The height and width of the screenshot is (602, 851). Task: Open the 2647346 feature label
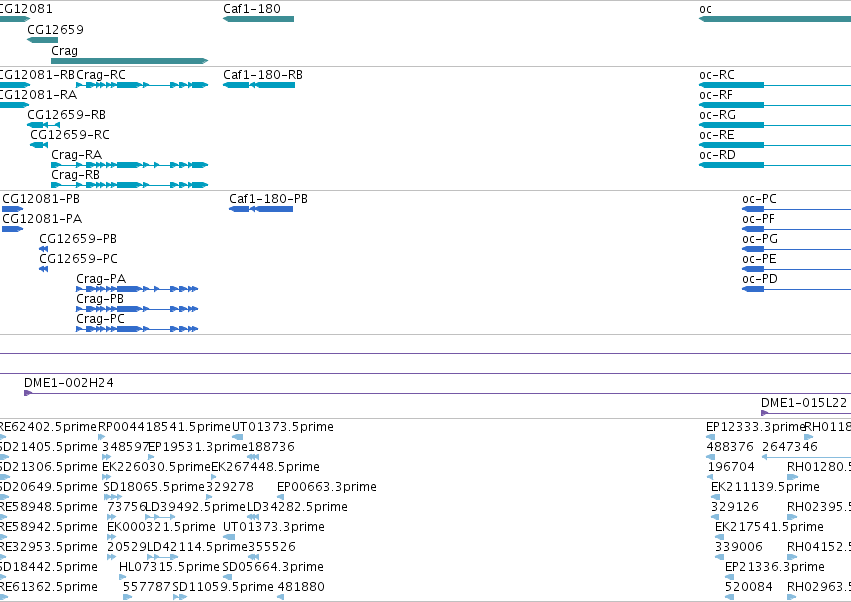(790, 447)
